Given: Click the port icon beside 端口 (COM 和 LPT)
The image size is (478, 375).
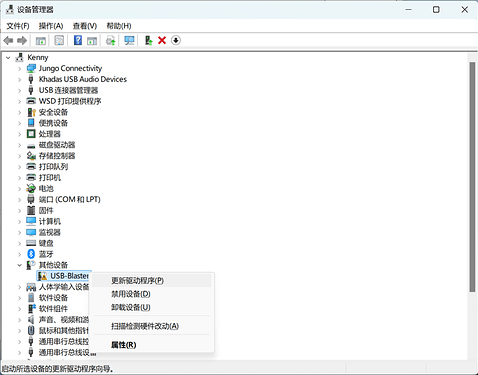Looking at the screenshot, I should (31, 199).
